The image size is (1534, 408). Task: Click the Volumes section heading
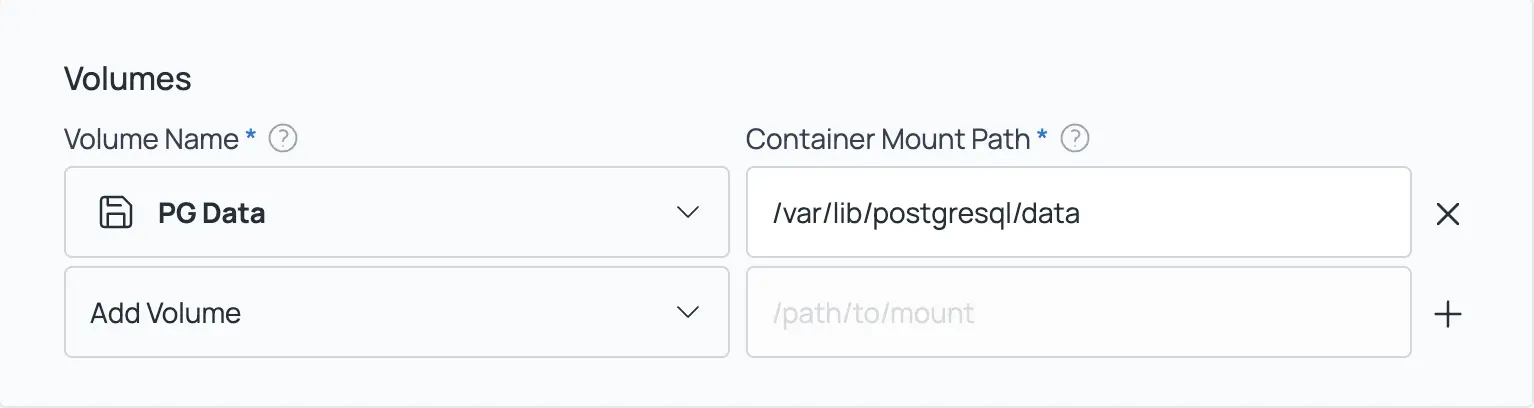click(127, 79)
